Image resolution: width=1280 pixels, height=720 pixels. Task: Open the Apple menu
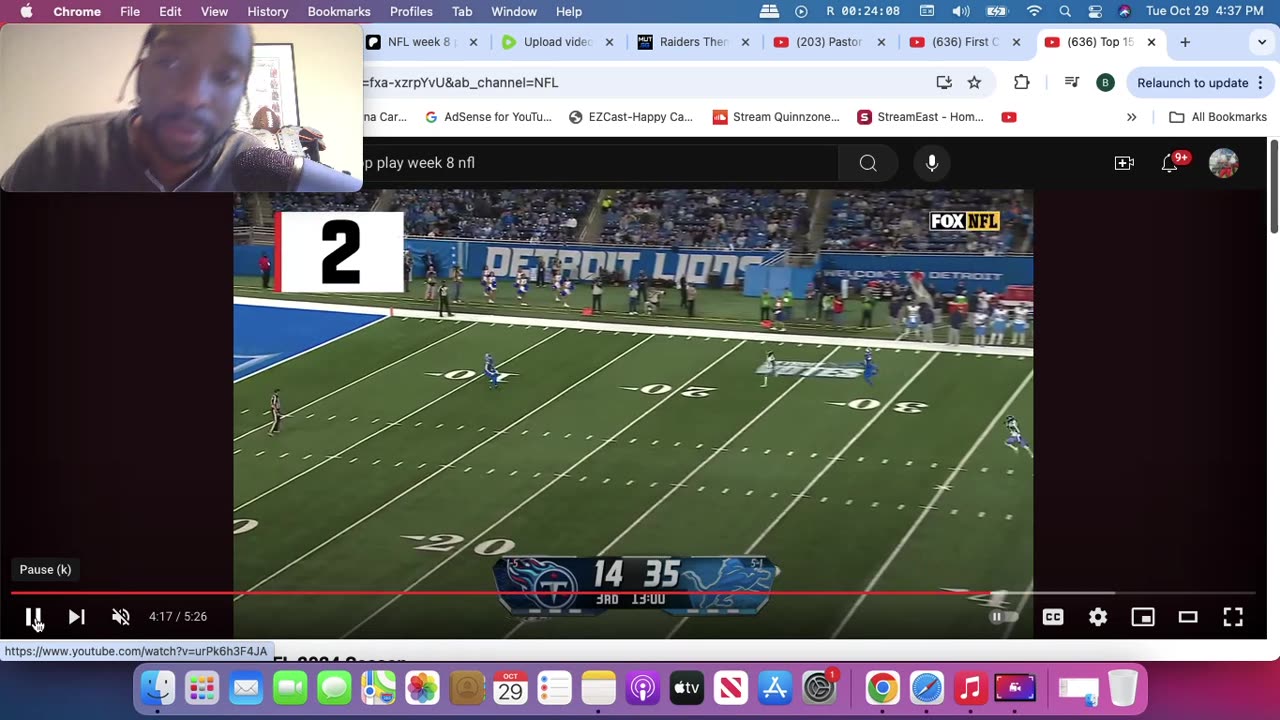(26, 11)
